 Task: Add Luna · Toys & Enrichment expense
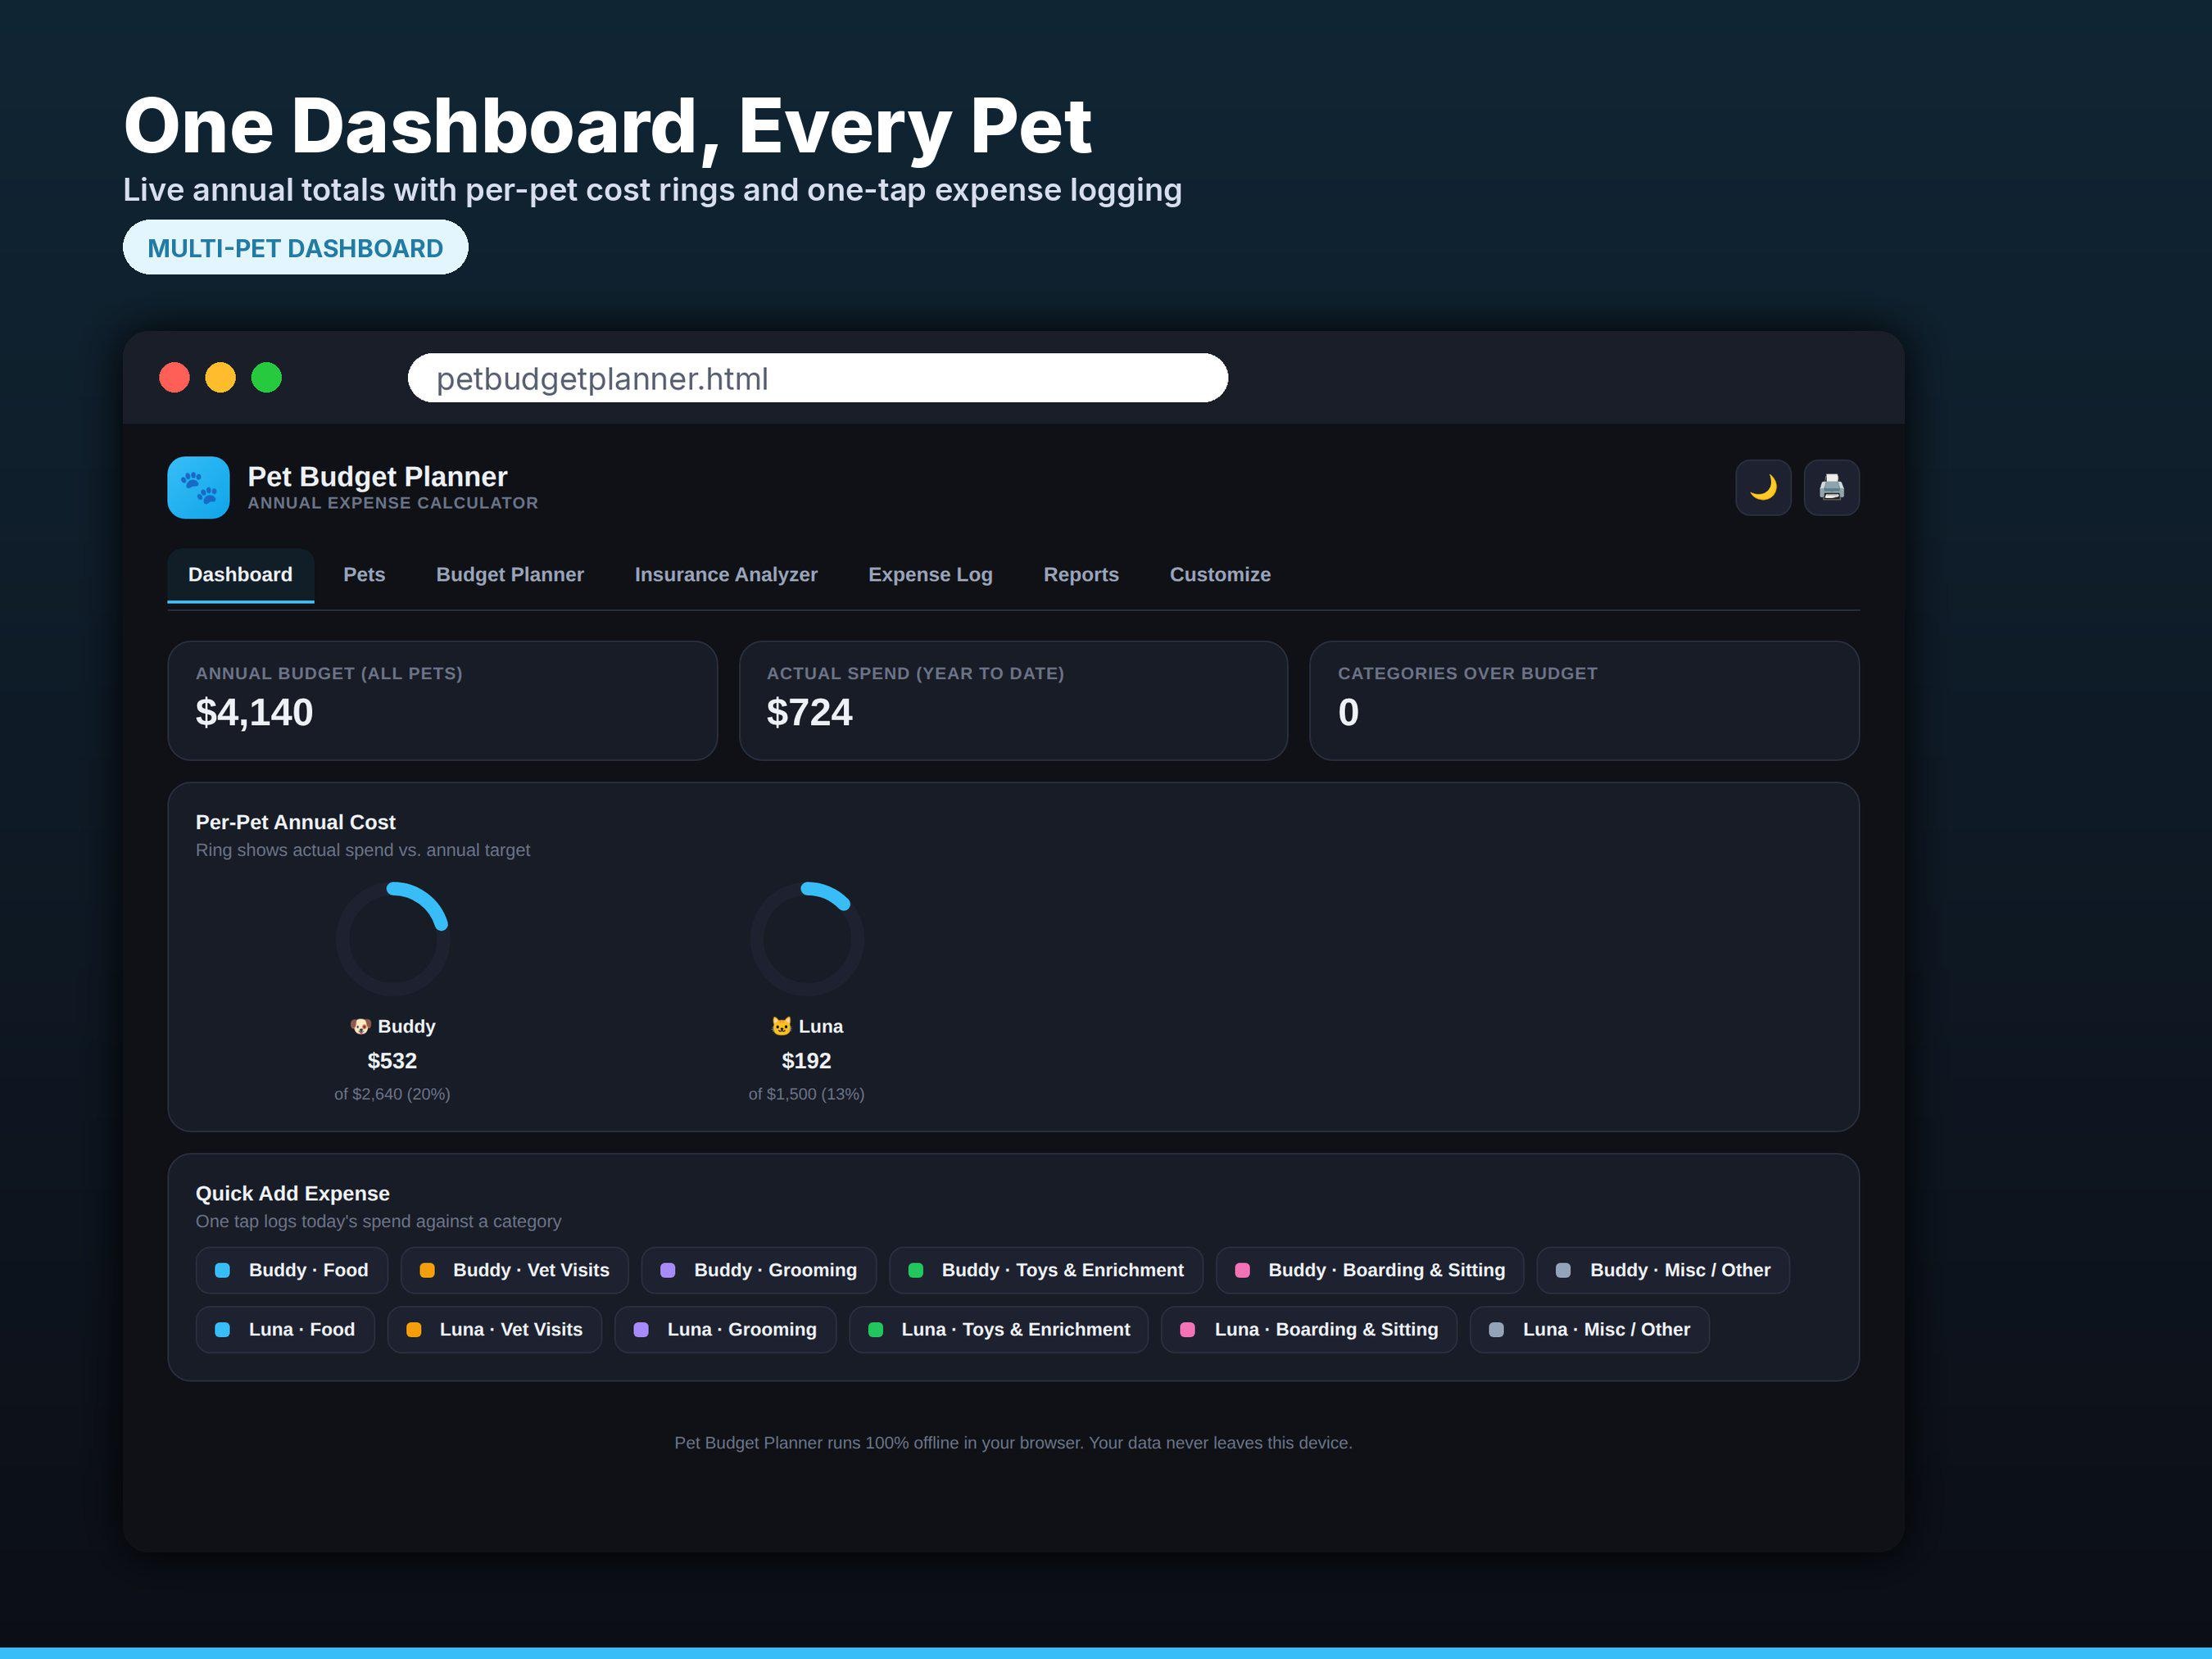[x=999, y=1330]
